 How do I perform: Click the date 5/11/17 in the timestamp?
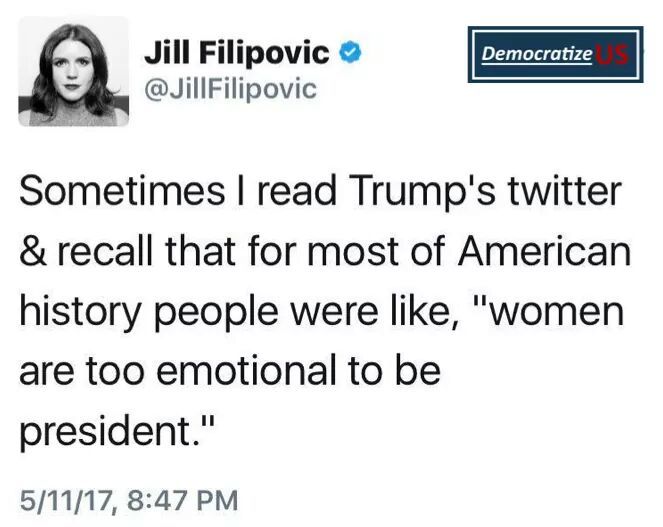[x=67, y=496]
